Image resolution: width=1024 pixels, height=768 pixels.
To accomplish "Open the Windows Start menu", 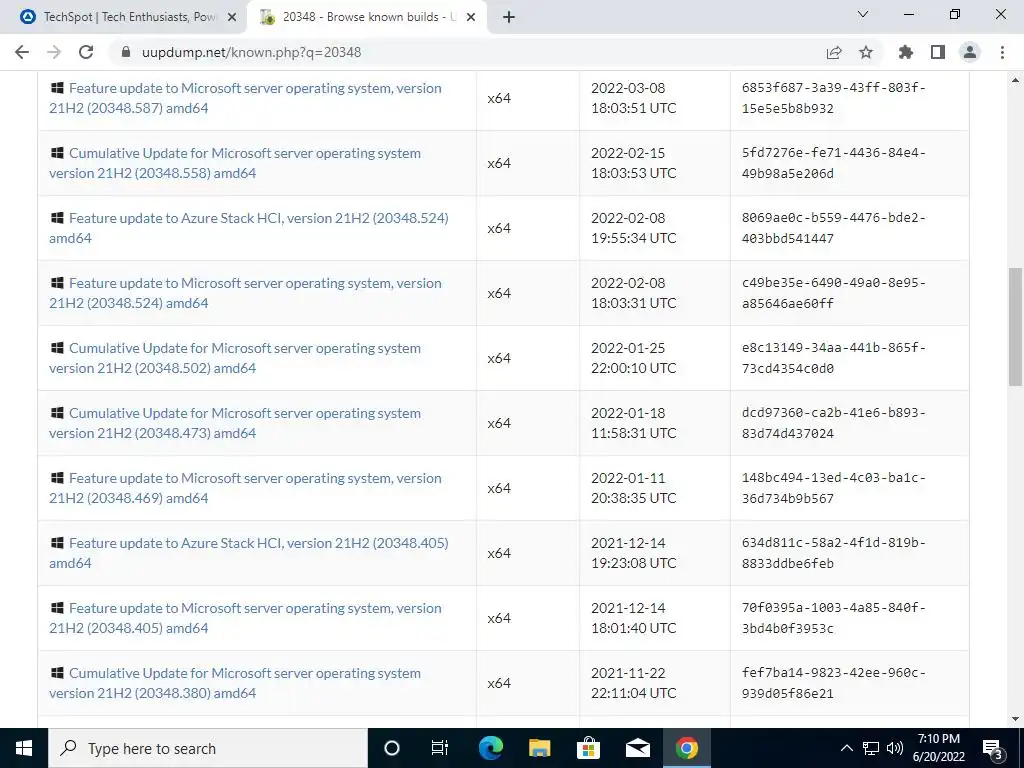I will tap(24, 748).
